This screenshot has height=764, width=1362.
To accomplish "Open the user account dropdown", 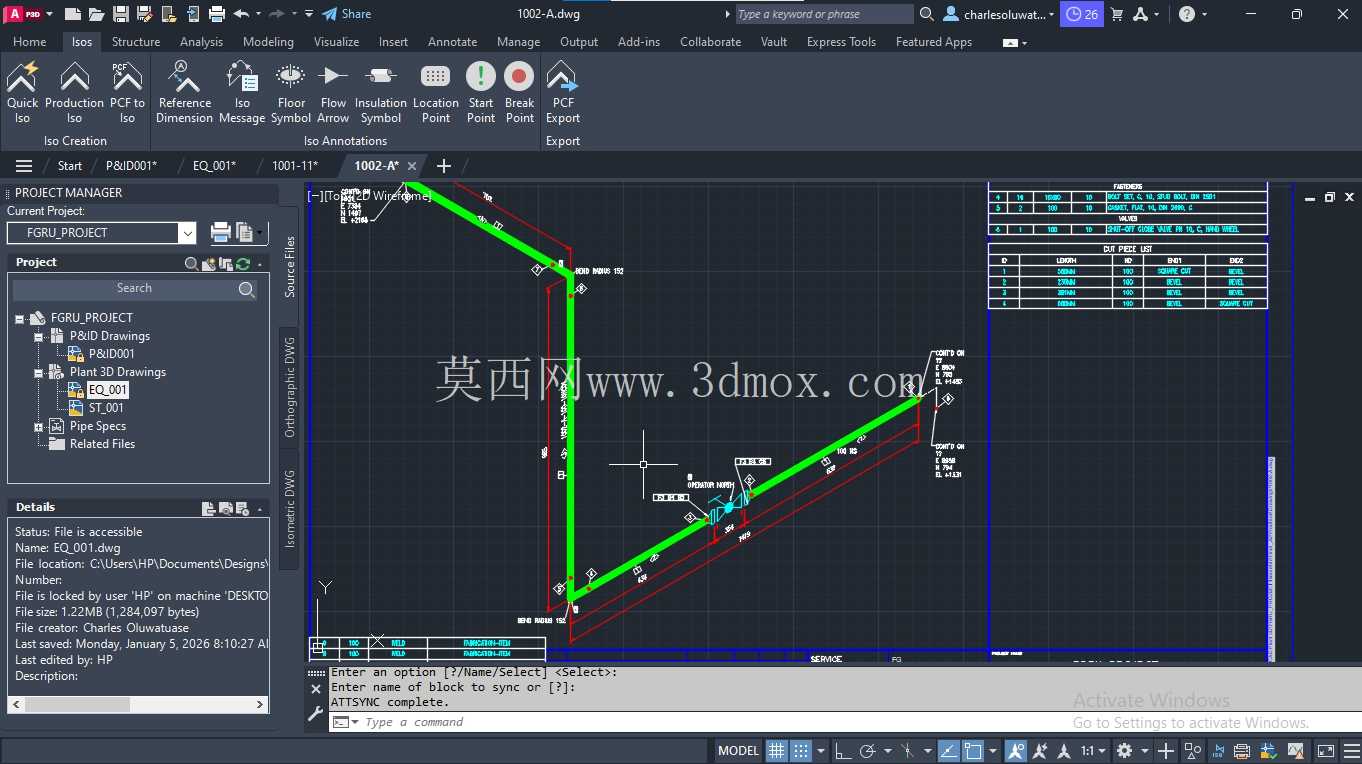I will click(1000, 14).
